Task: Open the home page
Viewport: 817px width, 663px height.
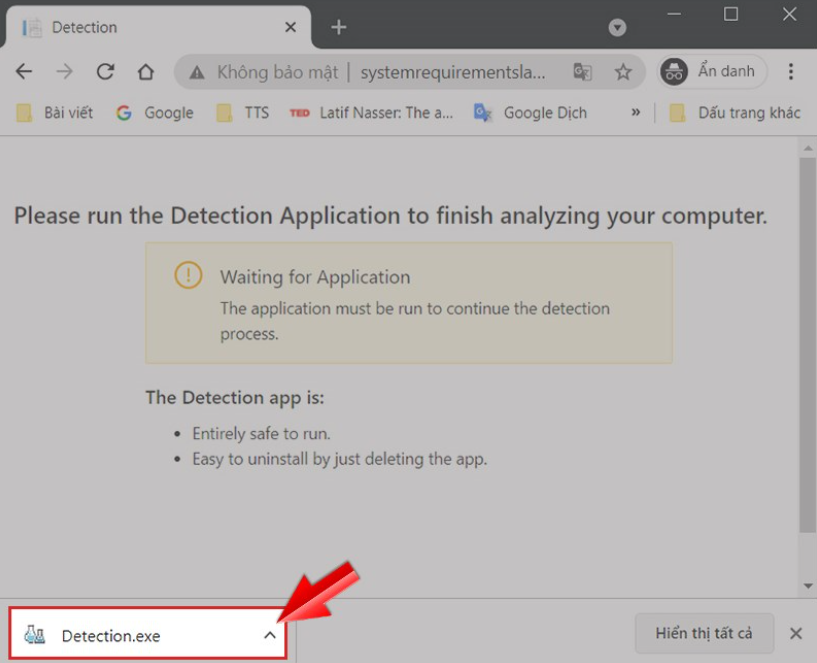Action: click(146, 71)
